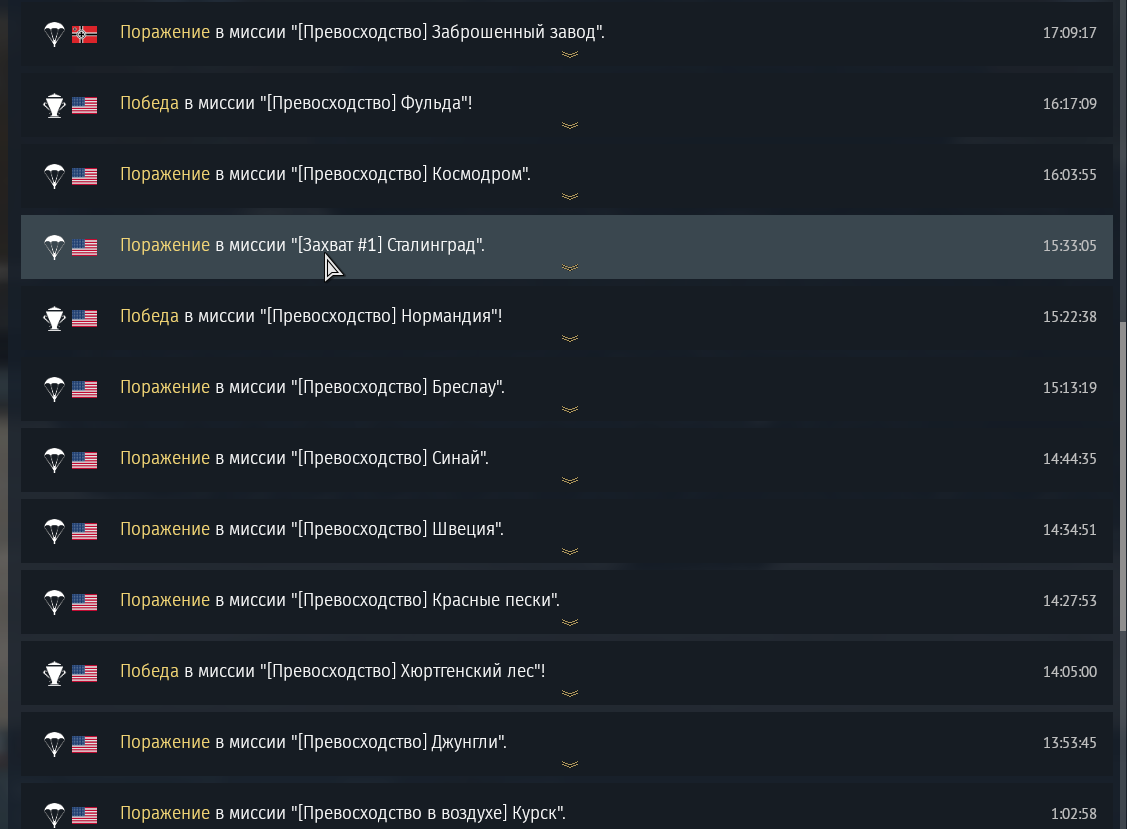Expand the Фульда victory details chevron

(x=570, y=126)
